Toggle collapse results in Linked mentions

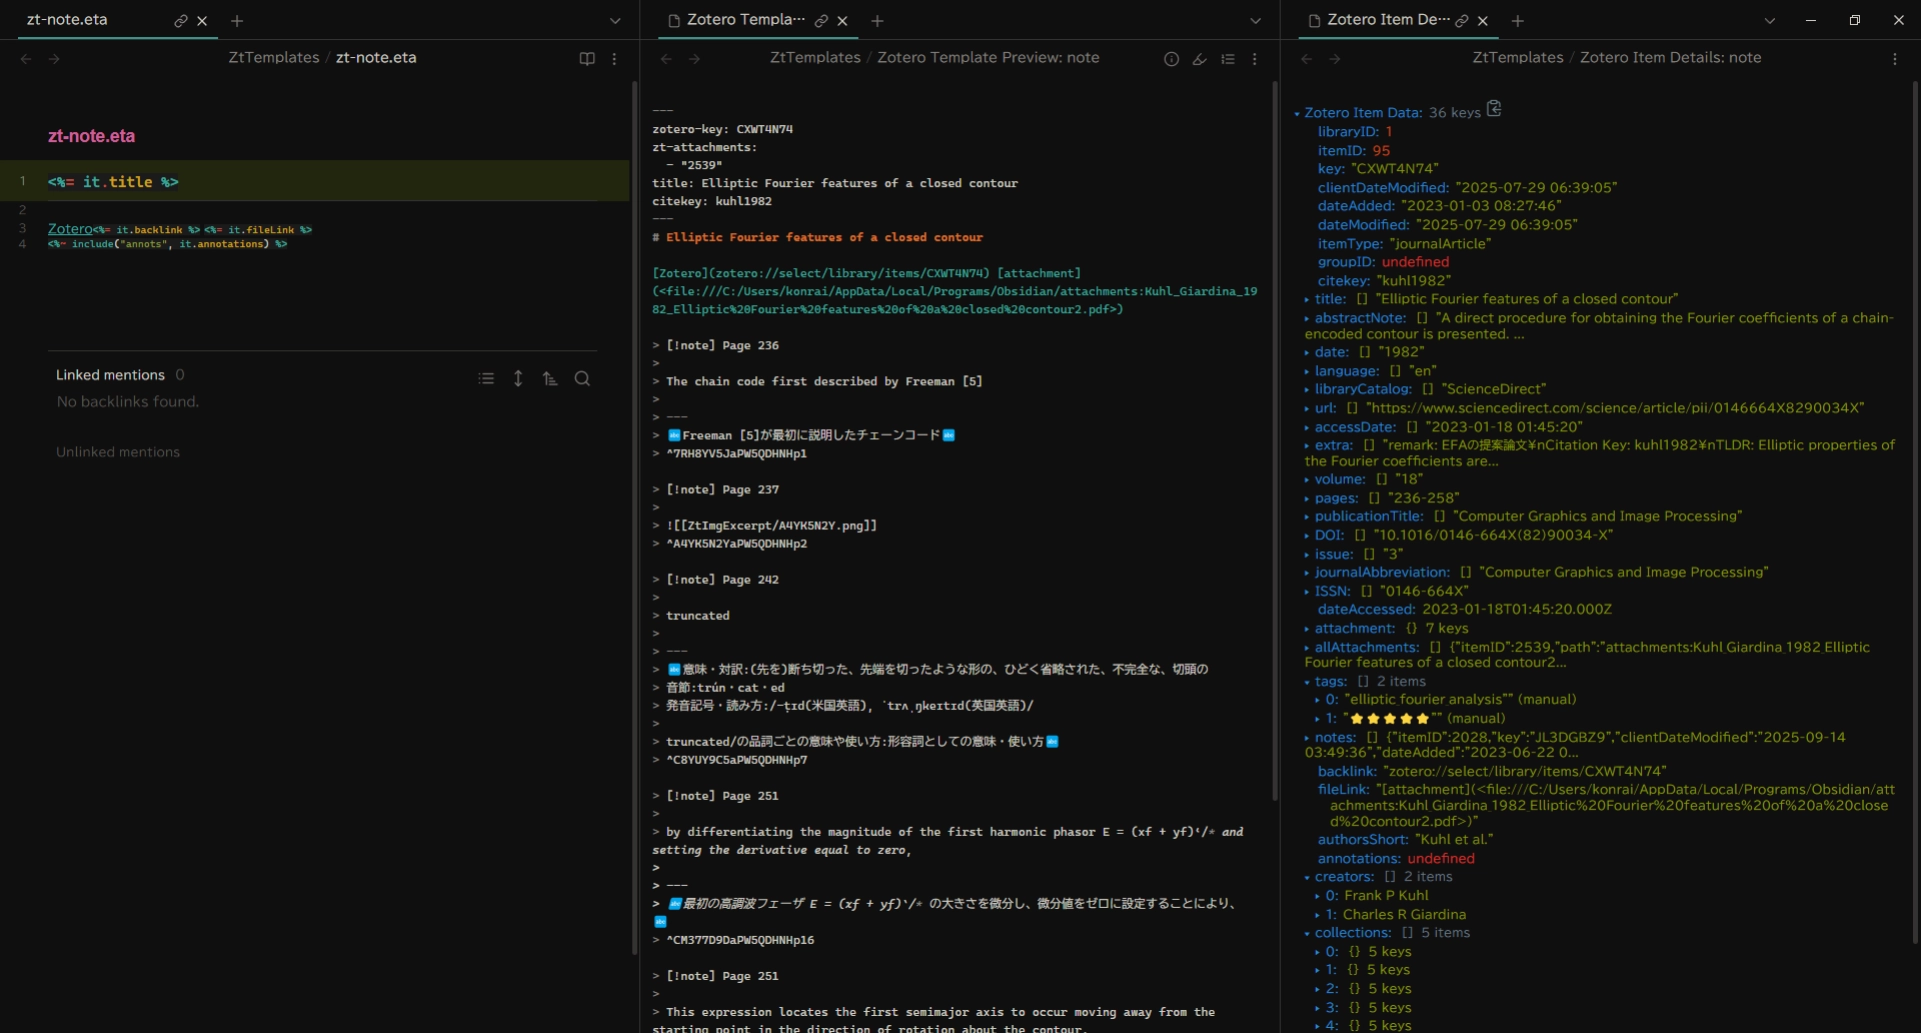[x=486, y=379]
